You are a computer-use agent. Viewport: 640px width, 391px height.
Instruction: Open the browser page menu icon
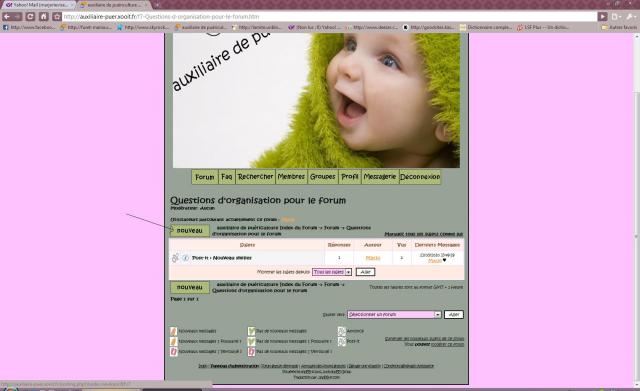616,17
